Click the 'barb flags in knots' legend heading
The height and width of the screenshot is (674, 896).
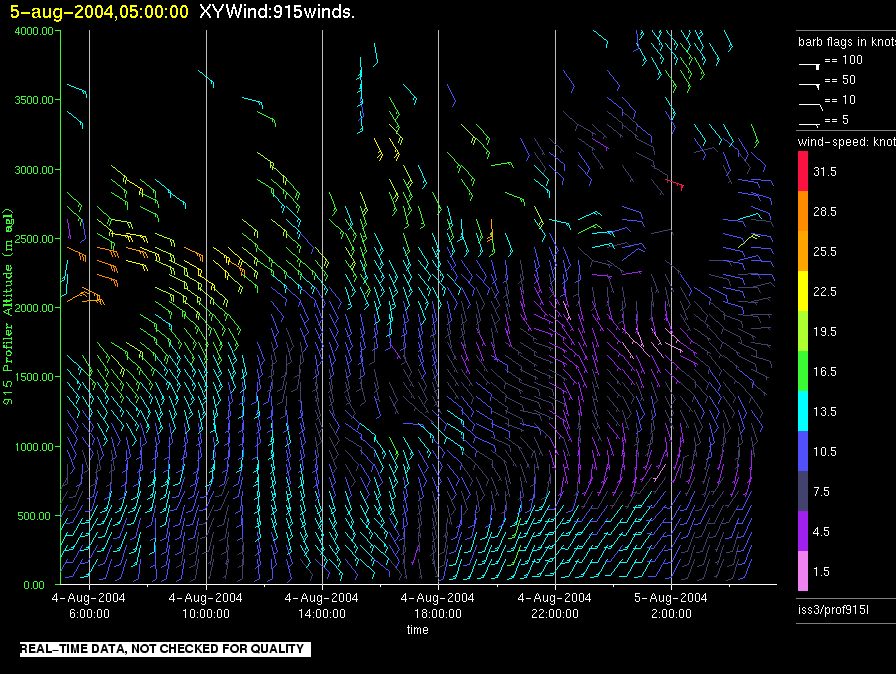[847, 42]
